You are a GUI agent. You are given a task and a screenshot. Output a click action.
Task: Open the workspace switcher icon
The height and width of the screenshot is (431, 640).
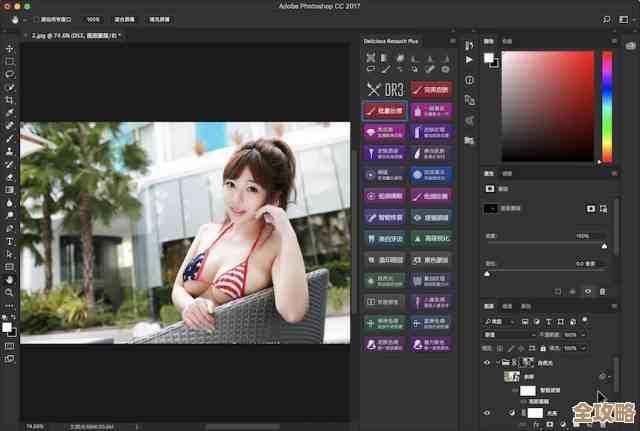click(624, 20)
